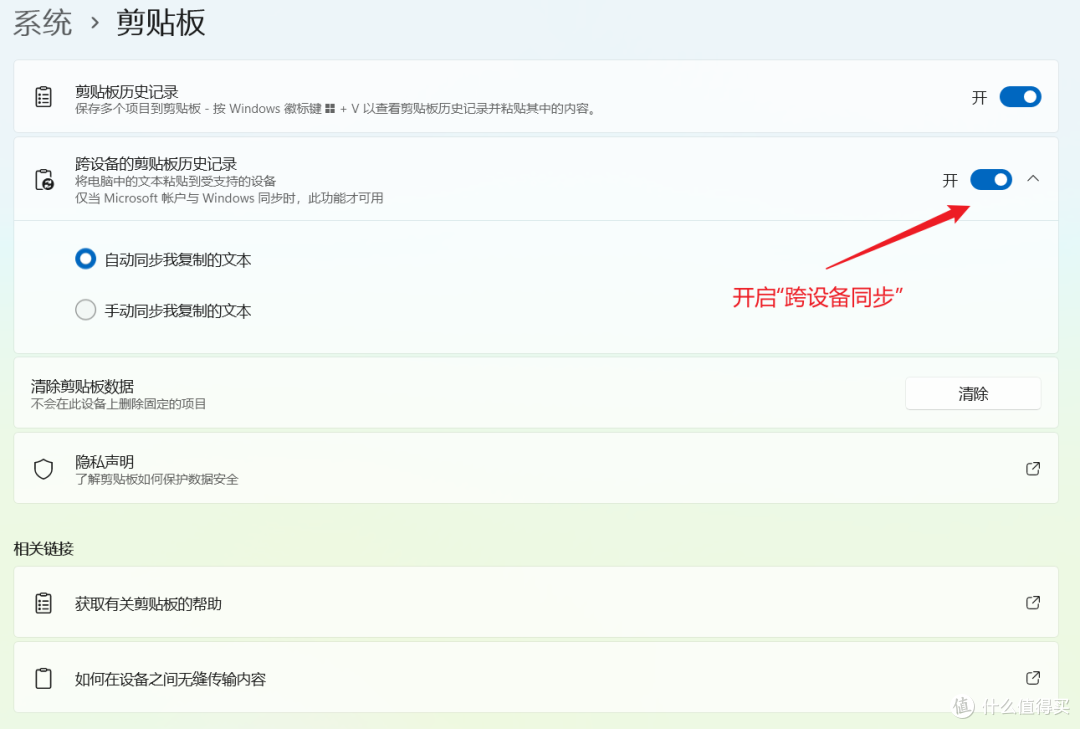Open 如何在设备之间无缝传输内容 link text

[x=170, y=679]
